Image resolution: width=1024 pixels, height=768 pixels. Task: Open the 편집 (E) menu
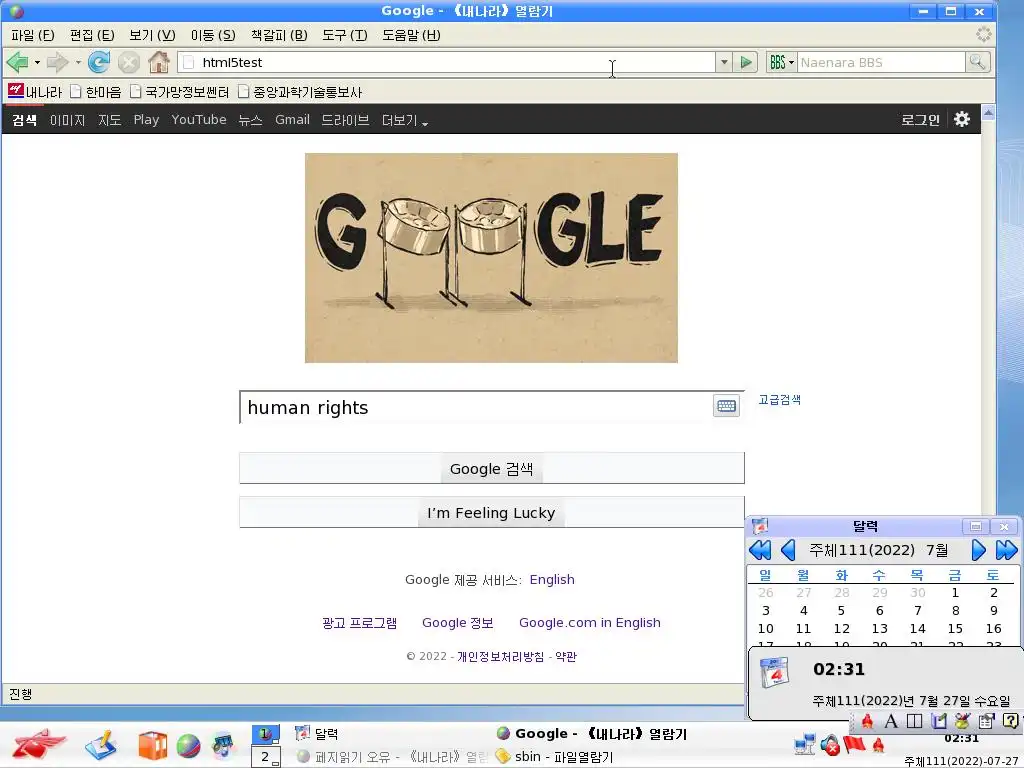tap(92, 35)
